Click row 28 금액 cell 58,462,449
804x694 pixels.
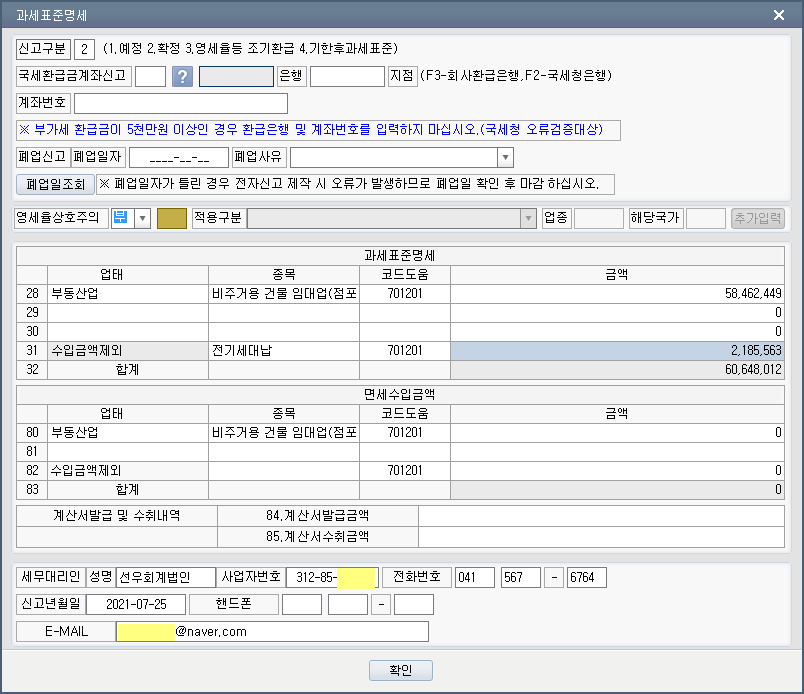(617, 294)
